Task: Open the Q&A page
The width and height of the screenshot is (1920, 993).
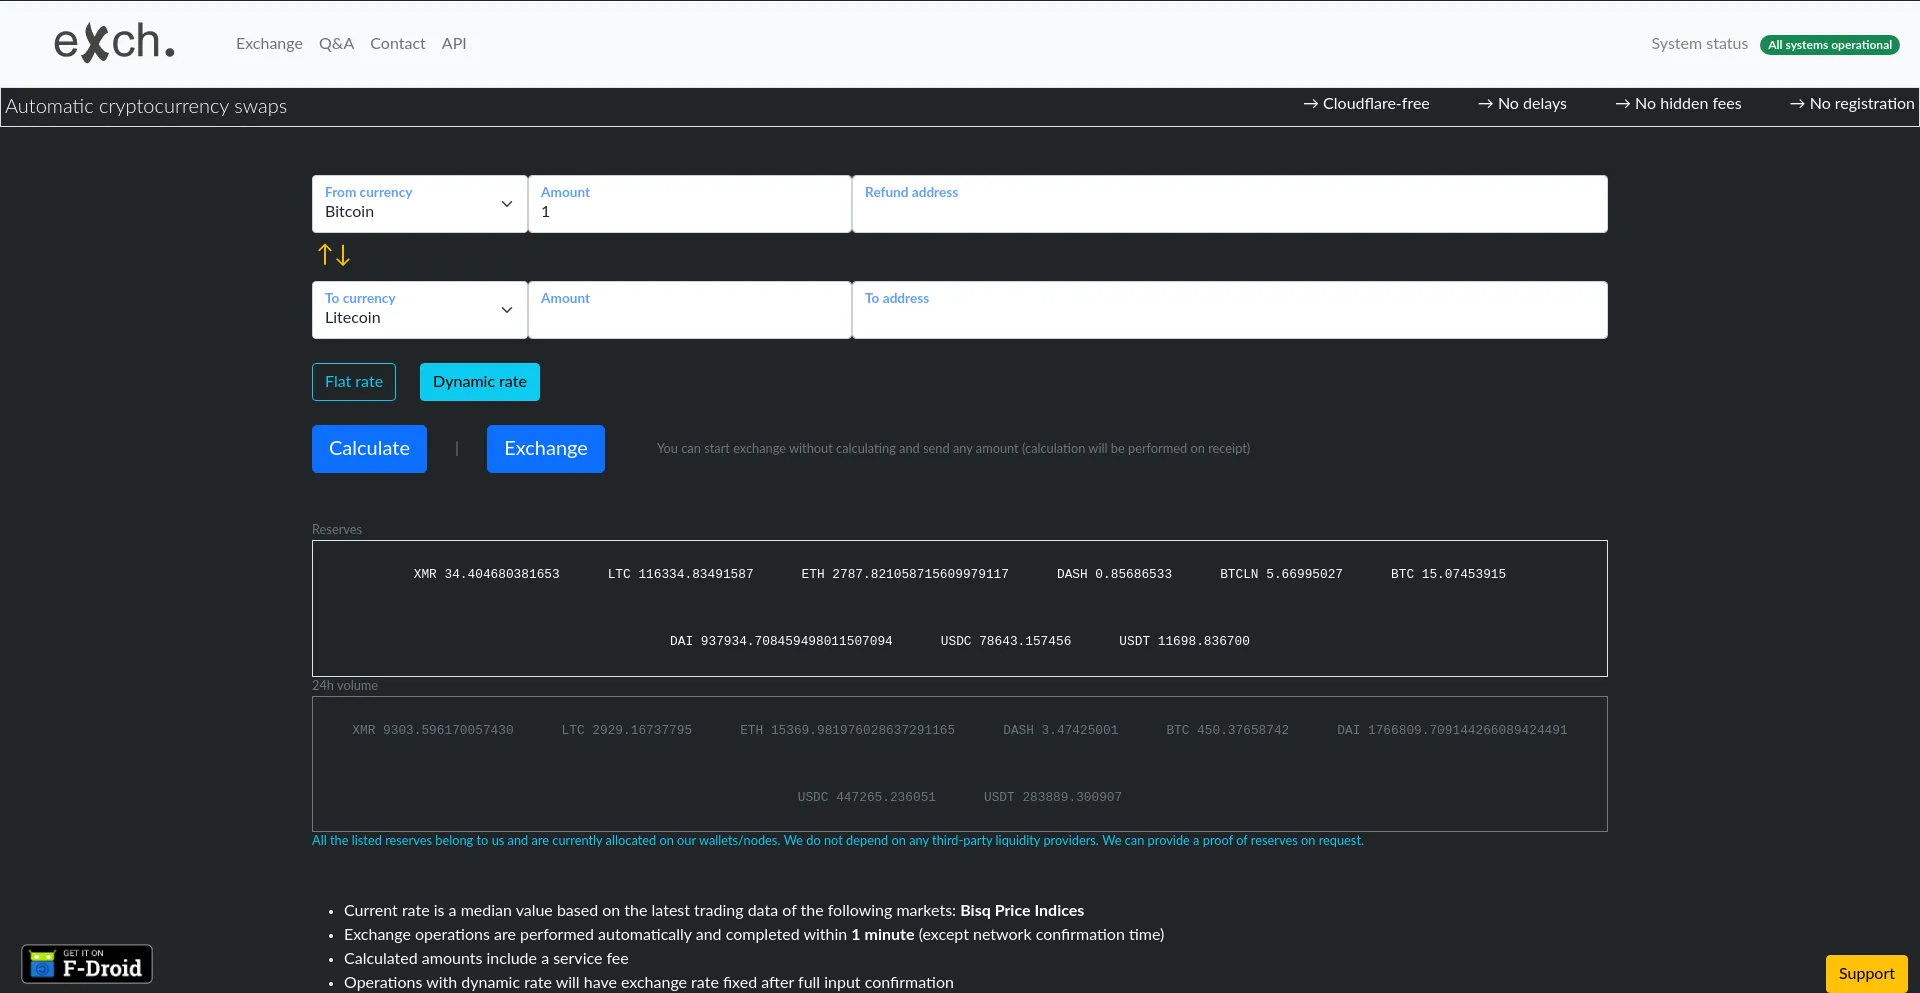Action: click(x=336, y=44)
